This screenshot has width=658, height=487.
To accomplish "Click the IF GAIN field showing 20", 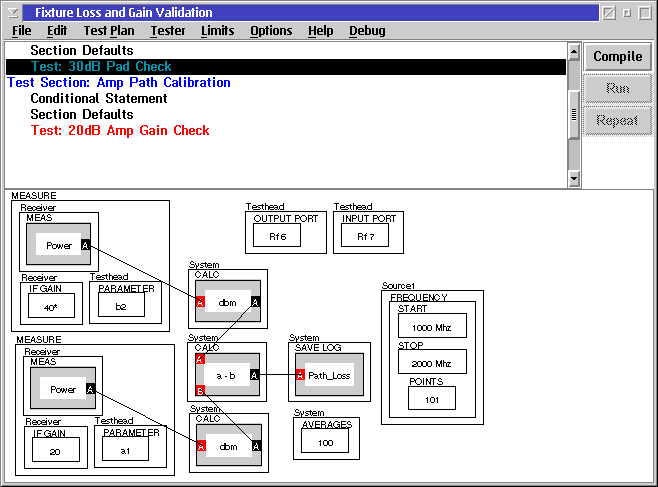I will 56,450.
